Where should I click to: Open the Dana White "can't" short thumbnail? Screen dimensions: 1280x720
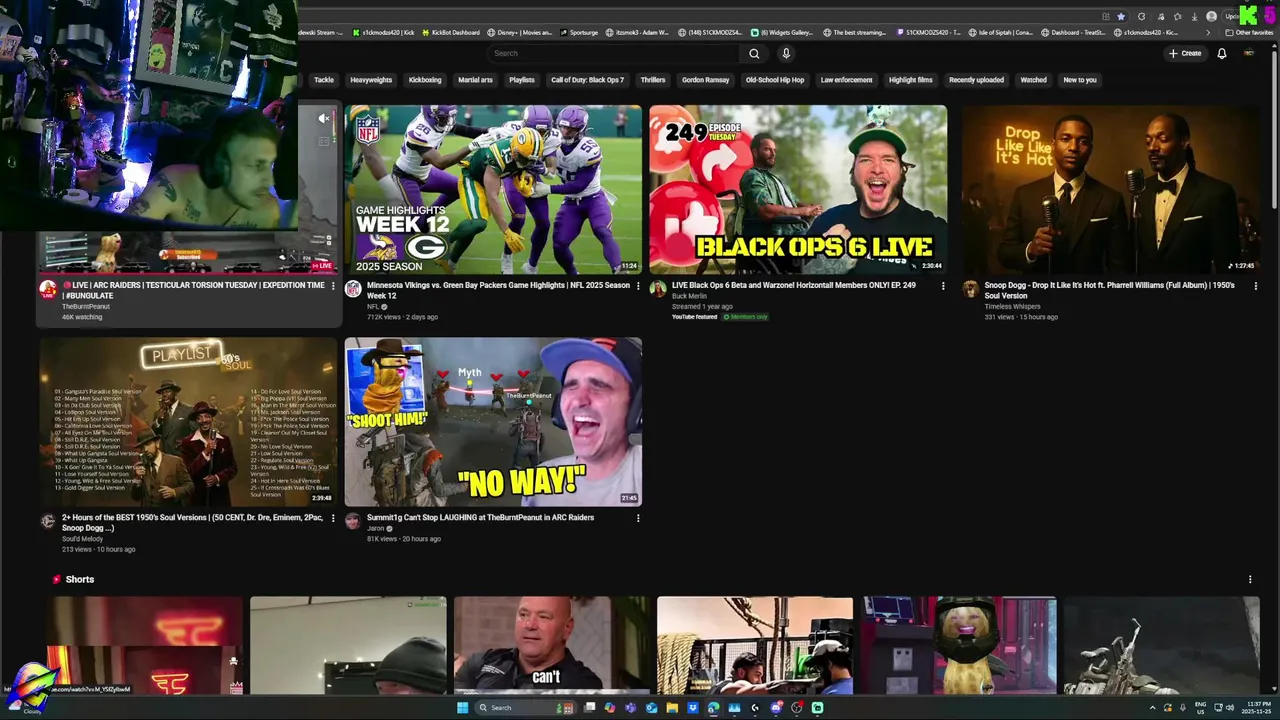click(551, 645)
